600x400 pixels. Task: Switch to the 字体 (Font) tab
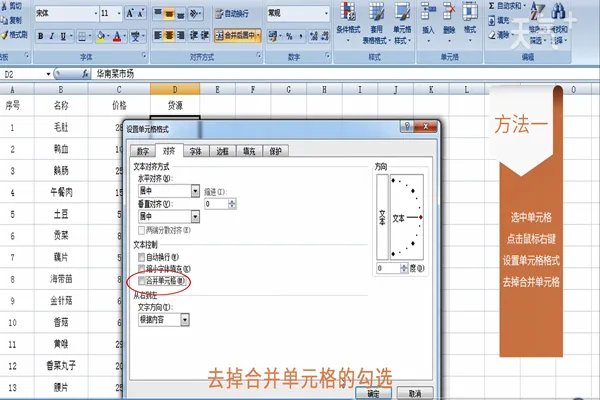pos(196,151)
